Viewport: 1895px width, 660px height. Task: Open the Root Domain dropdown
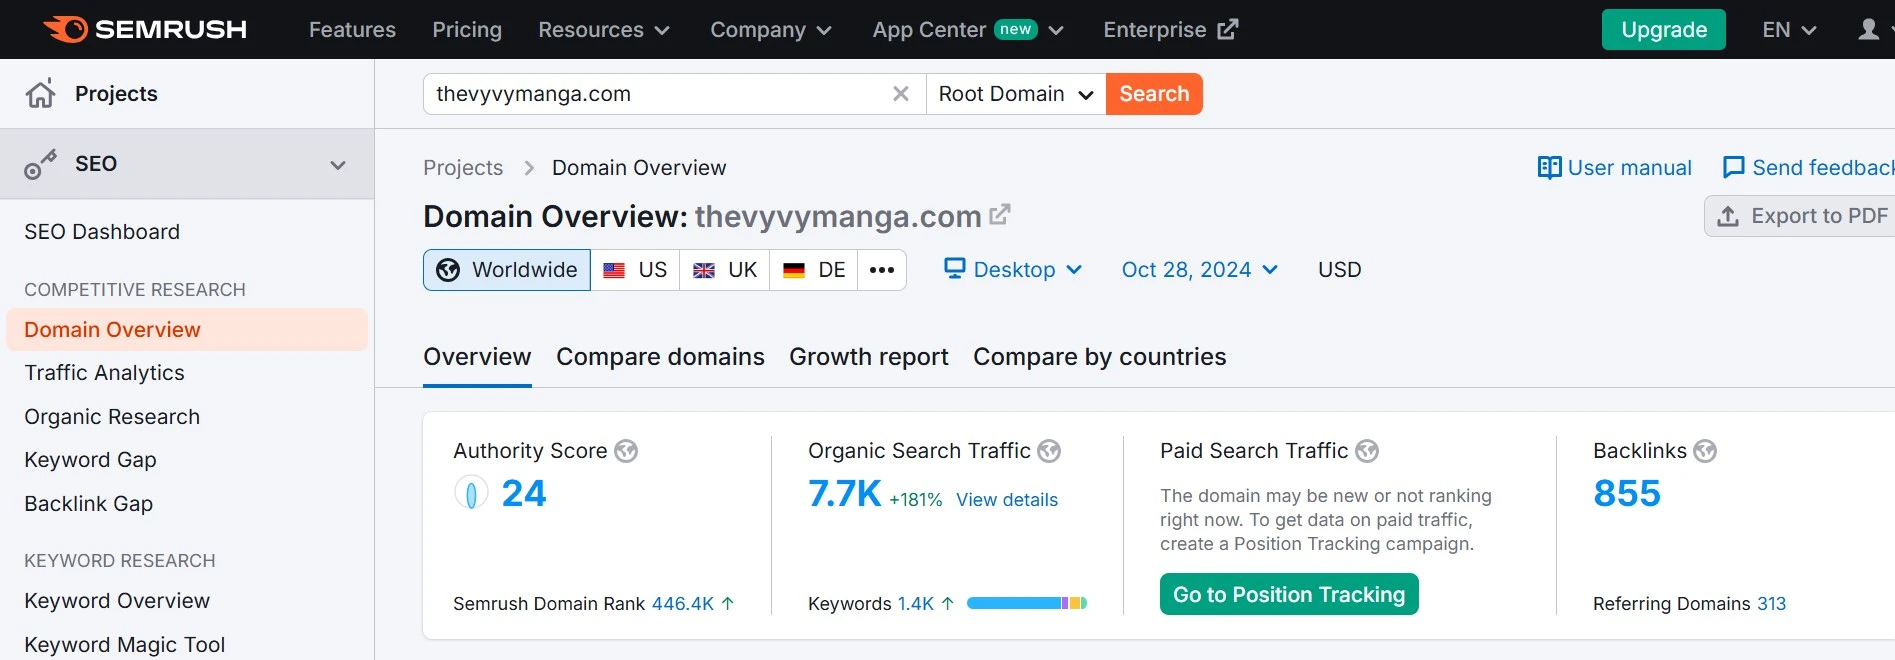click(x=1016, y=94)
